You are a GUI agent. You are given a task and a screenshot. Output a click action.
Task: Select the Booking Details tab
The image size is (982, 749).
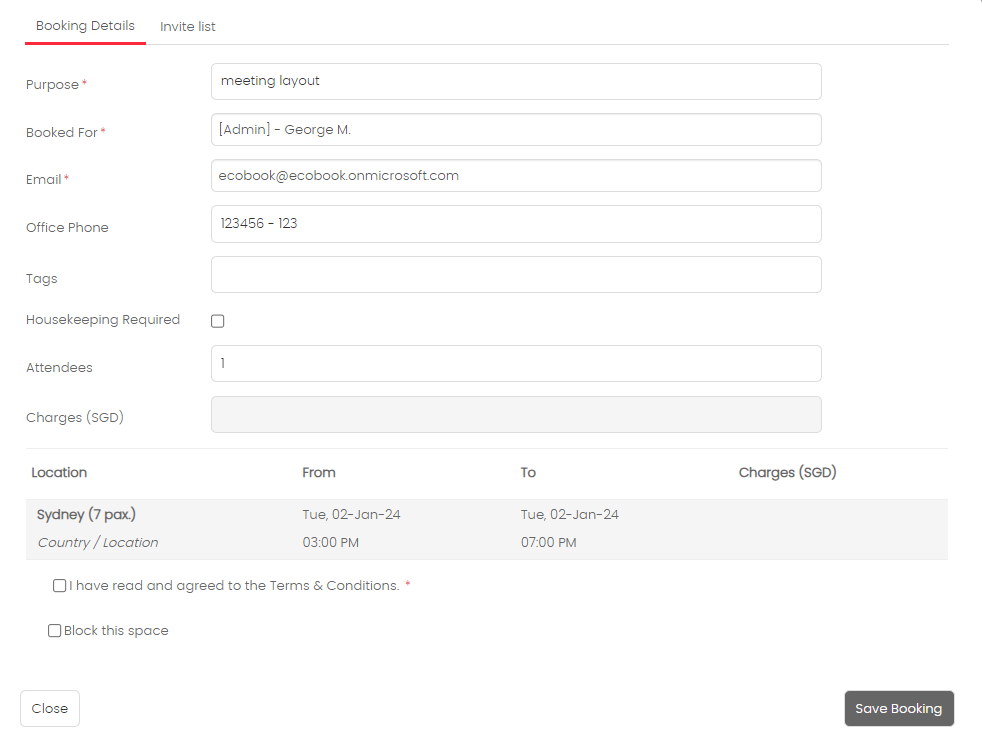(x=85, y=26)
